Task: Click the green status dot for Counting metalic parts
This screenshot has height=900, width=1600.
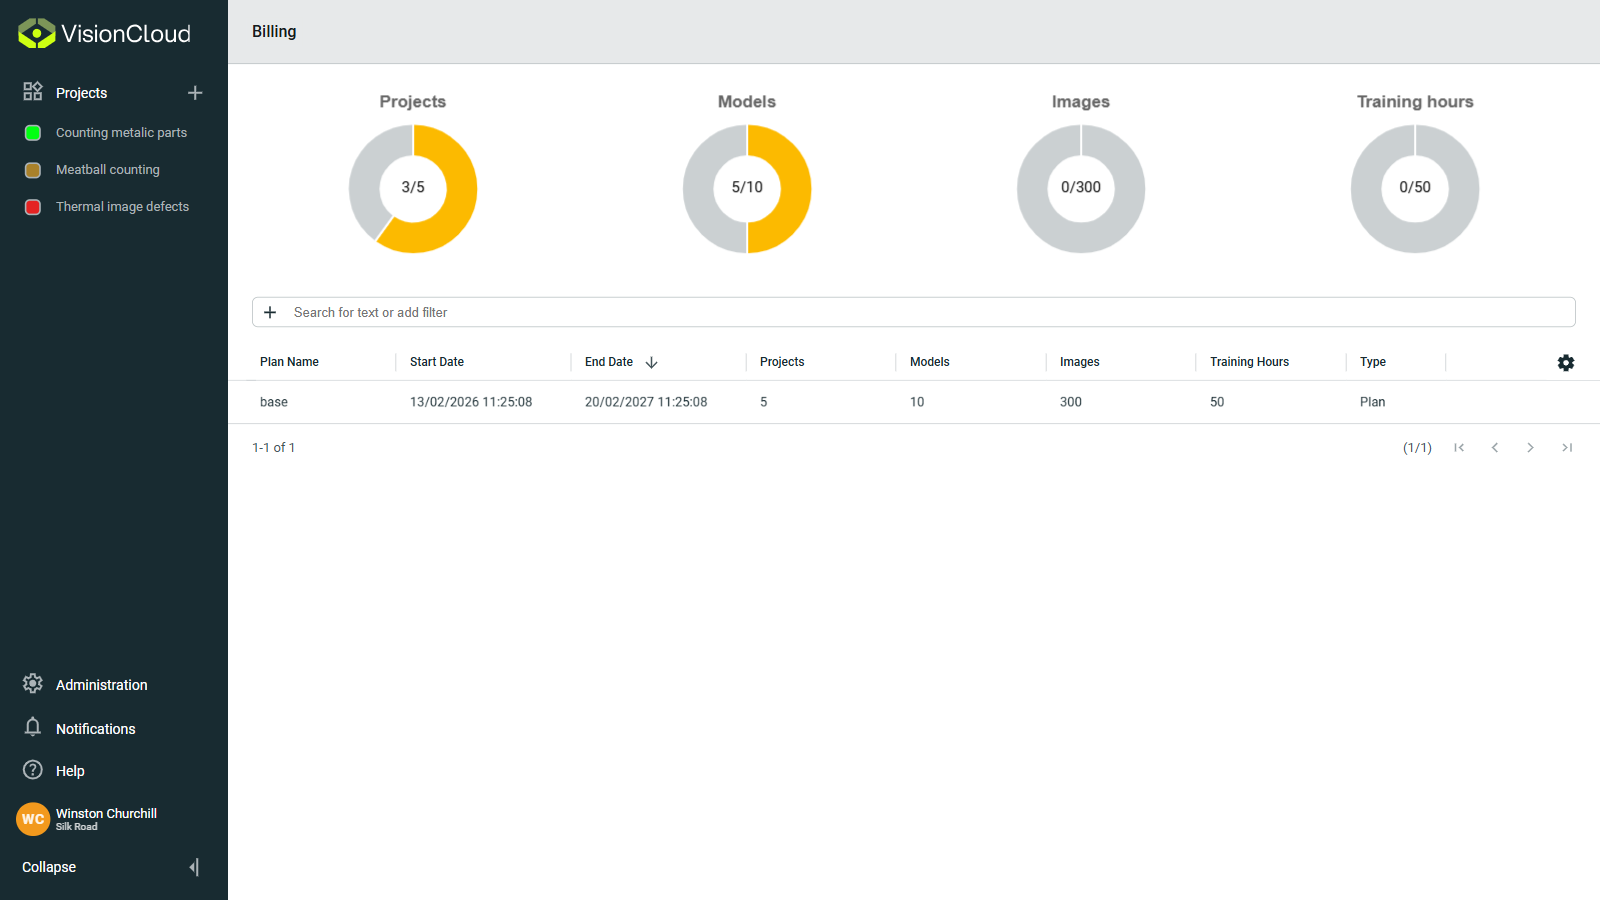Action: [32, 132]
